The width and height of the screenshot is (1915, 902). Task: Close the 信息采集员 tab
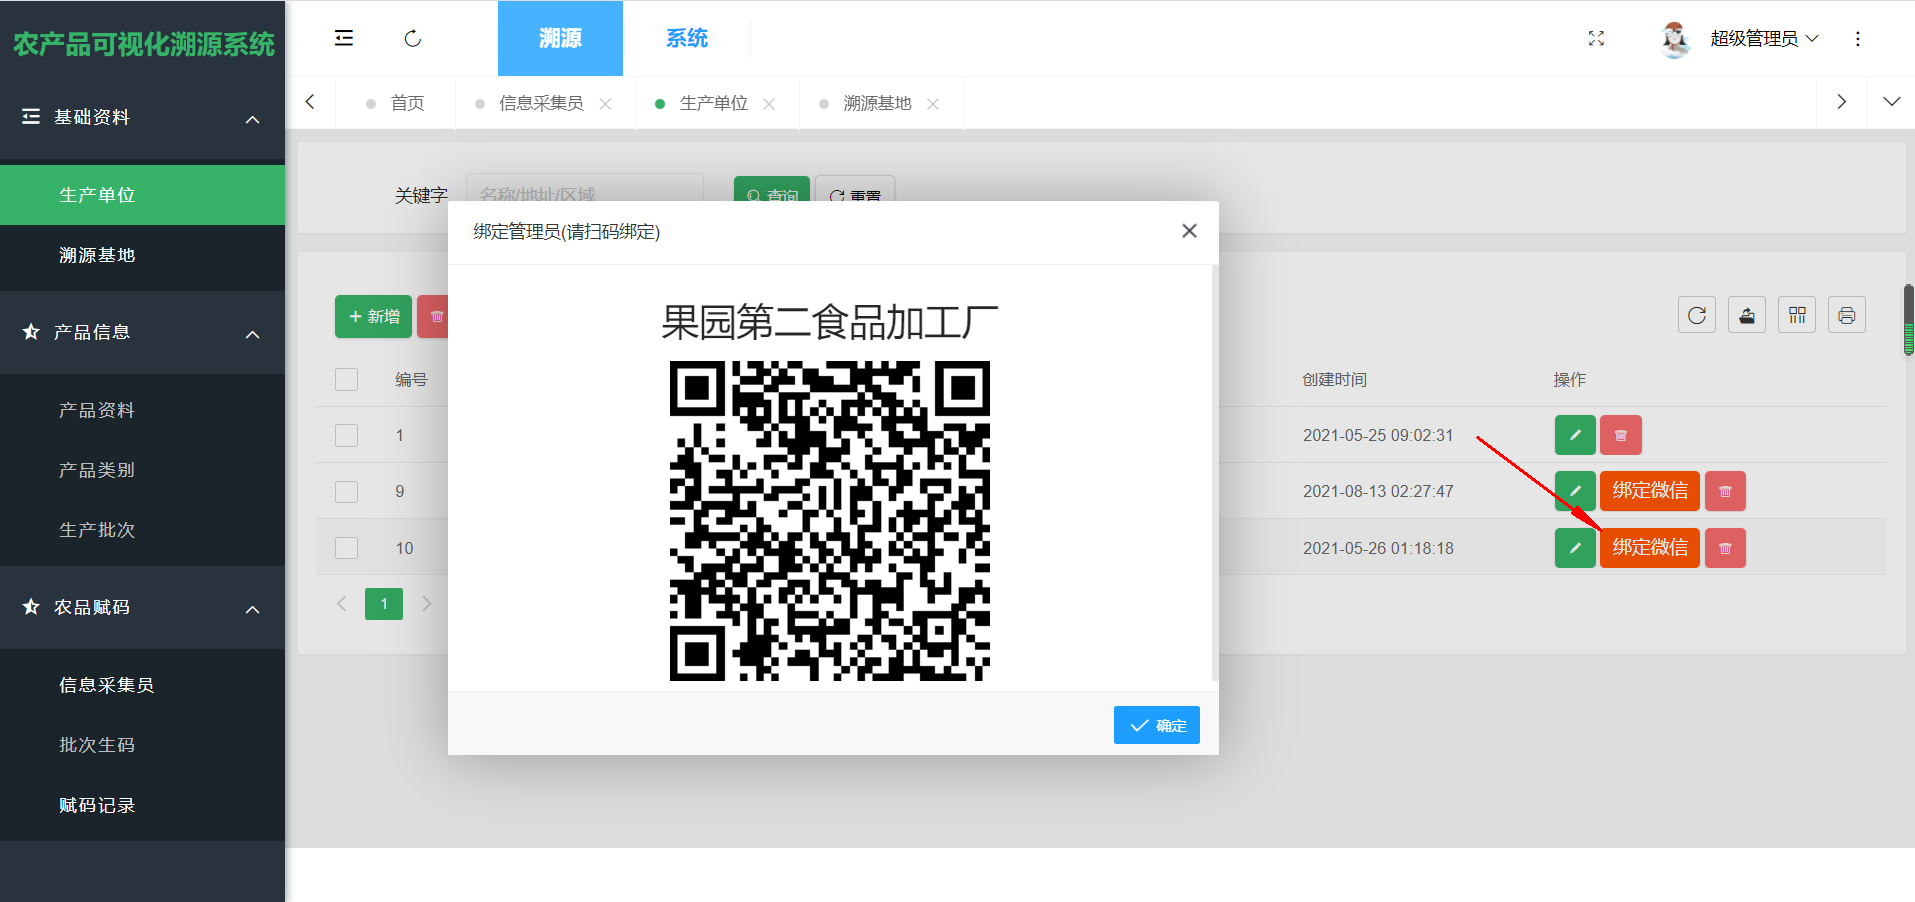pos(605,104)
